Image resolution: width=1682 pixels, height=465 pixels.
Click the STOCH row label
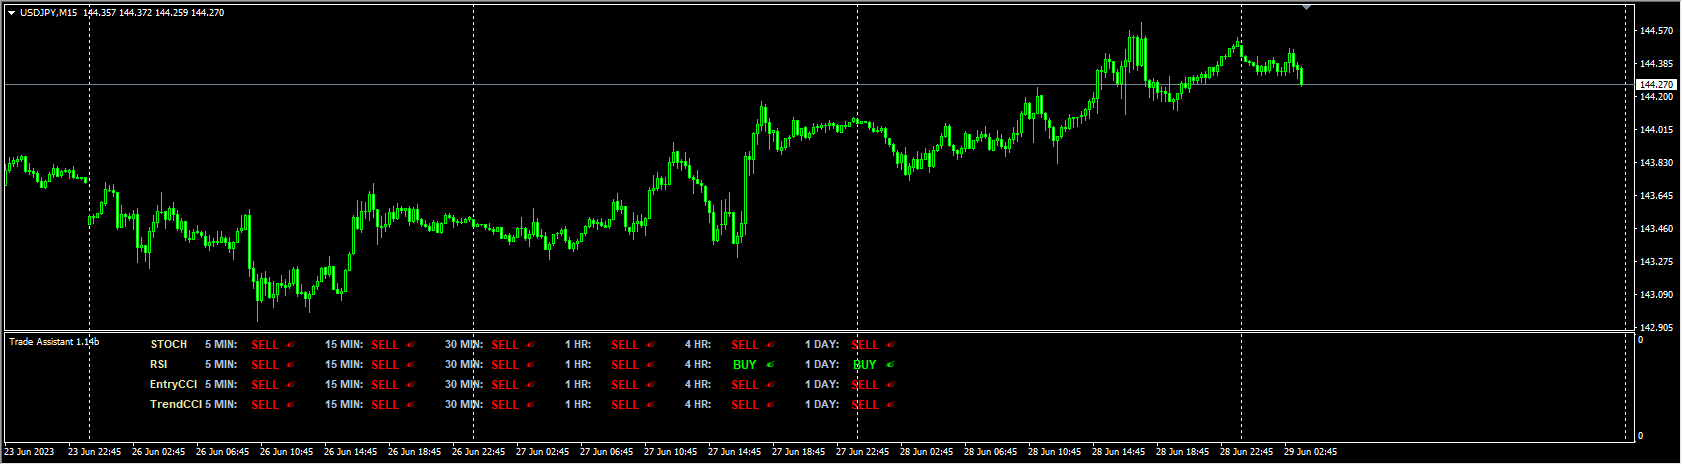click(x=169, y=345)
